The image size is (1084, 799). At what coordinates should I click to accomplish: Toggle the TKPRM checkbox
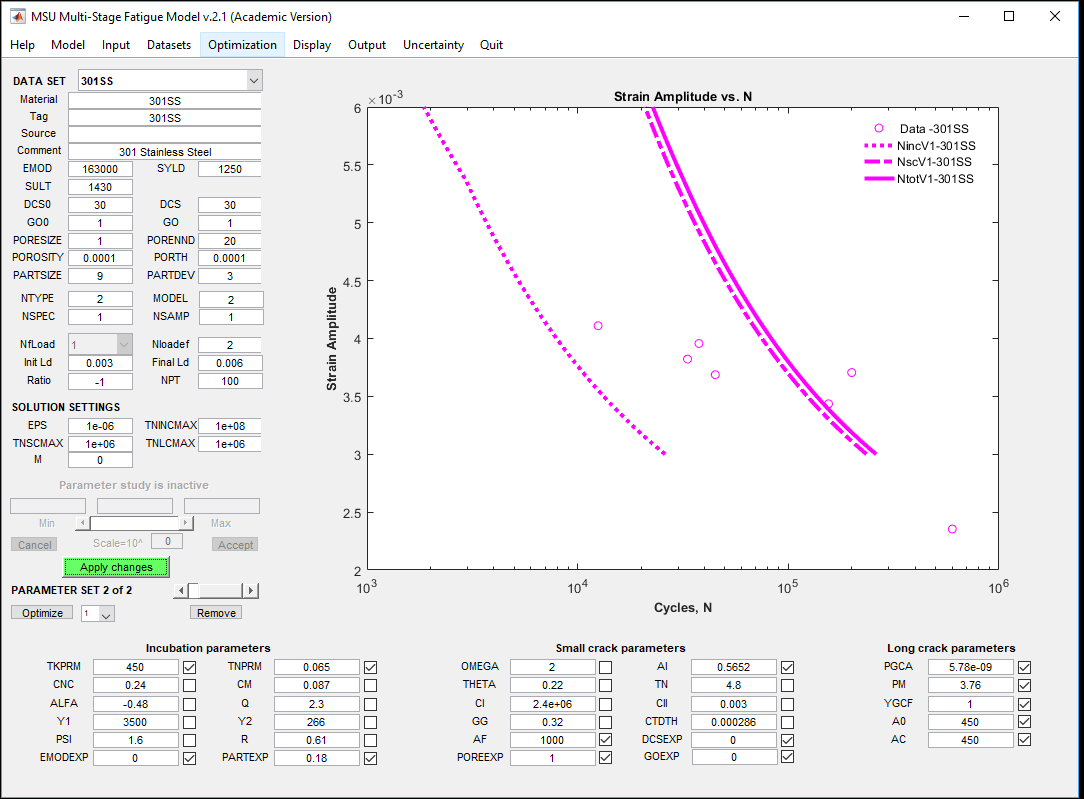point(189,667)
